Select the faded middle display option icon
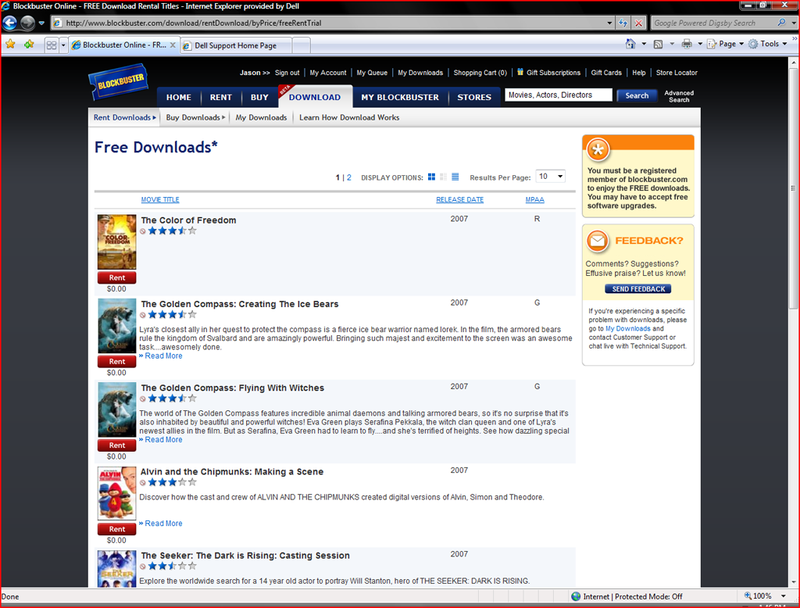Viewport: 800px width, 608px height. click(443, 177)
